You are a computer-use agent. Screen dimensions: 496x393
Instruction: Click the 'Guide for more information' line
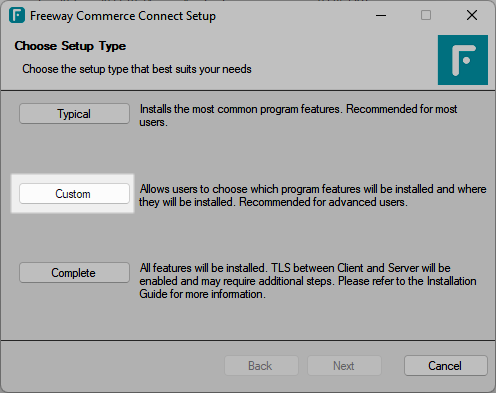coord(202,294)
